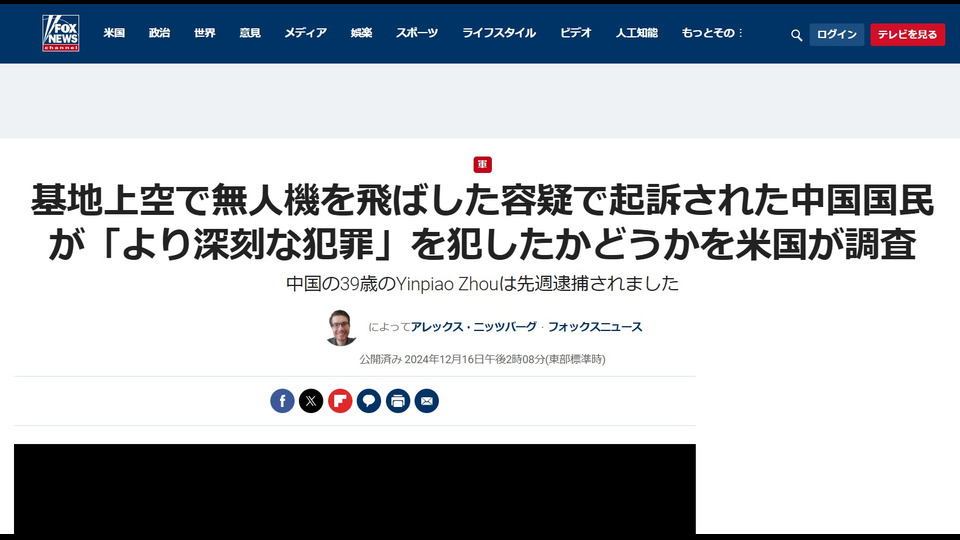Screen dimensions: 960x540
Task: Click the Fox News channel logo
Action: pyautogui.click(x=61, y=33)
